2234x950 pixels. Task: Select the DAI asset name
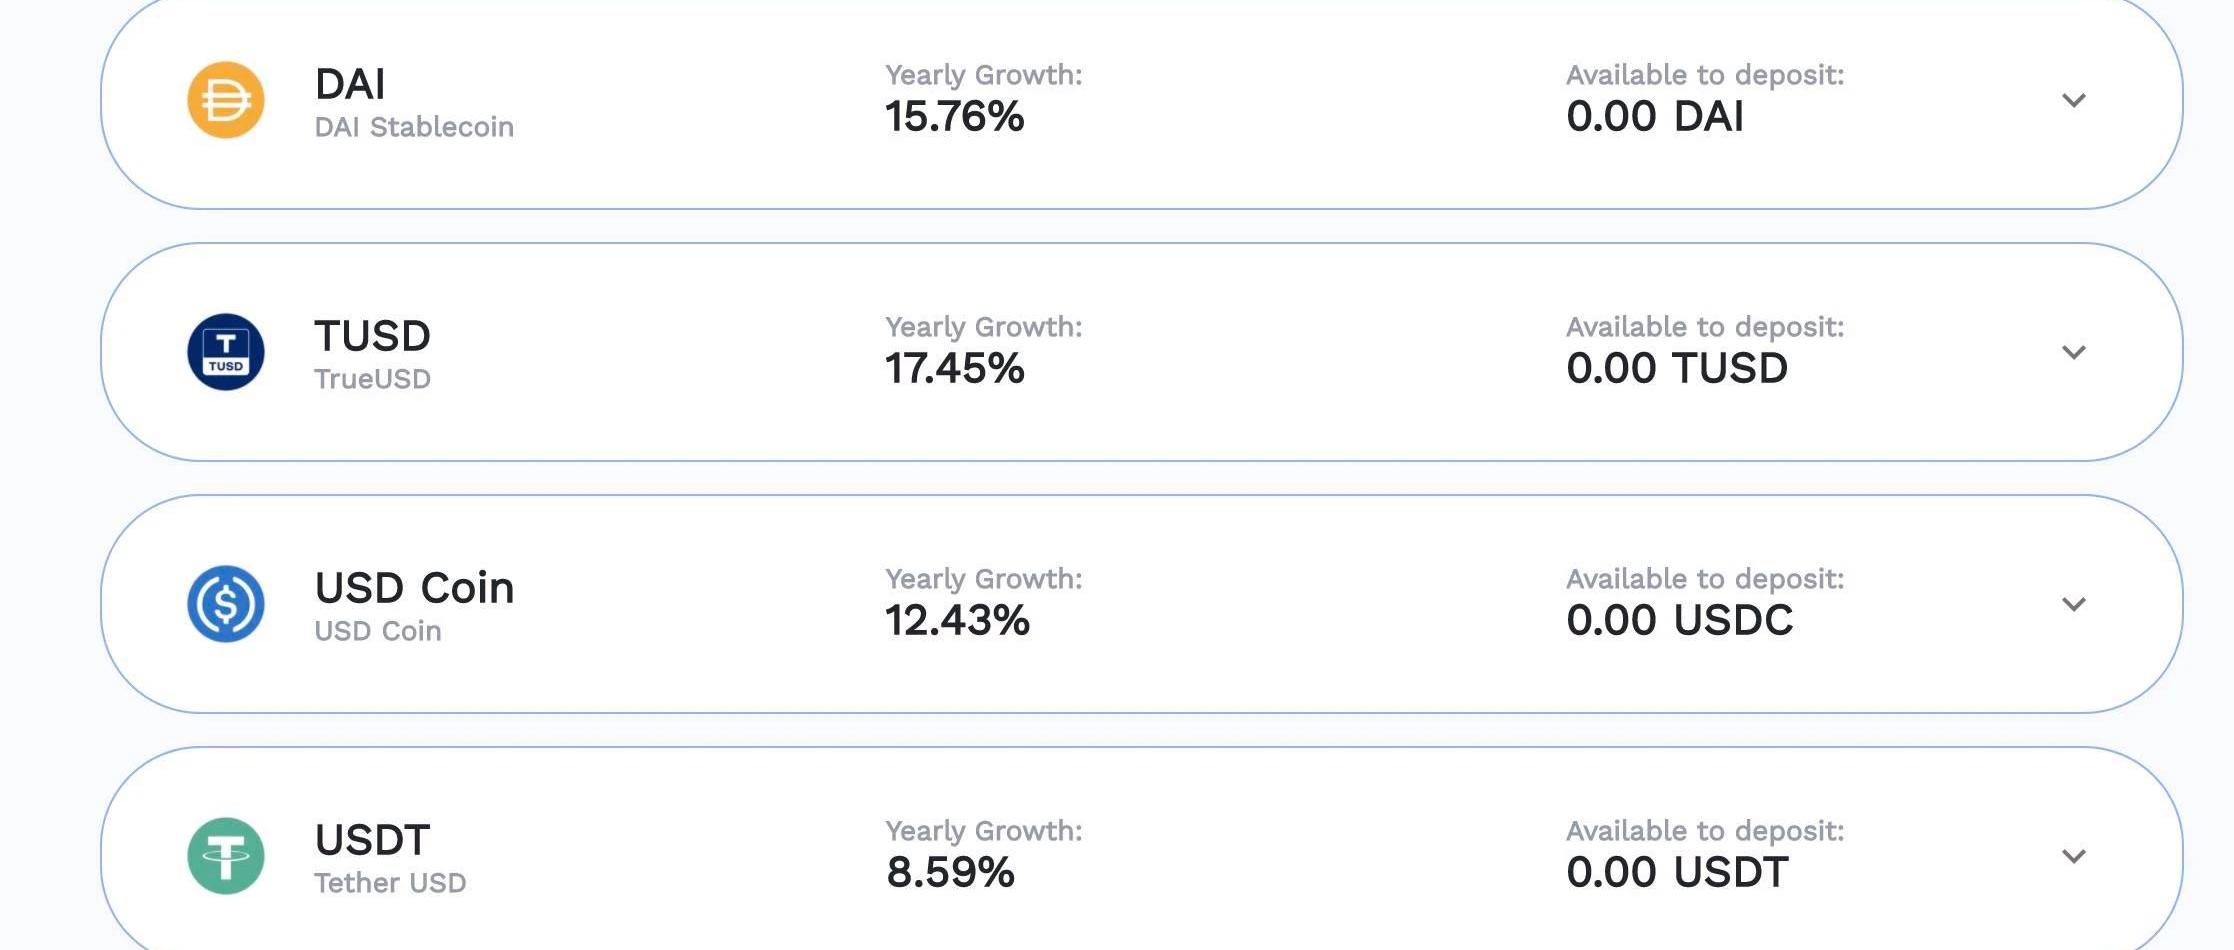pyautogui.click(x=350, y=84)
